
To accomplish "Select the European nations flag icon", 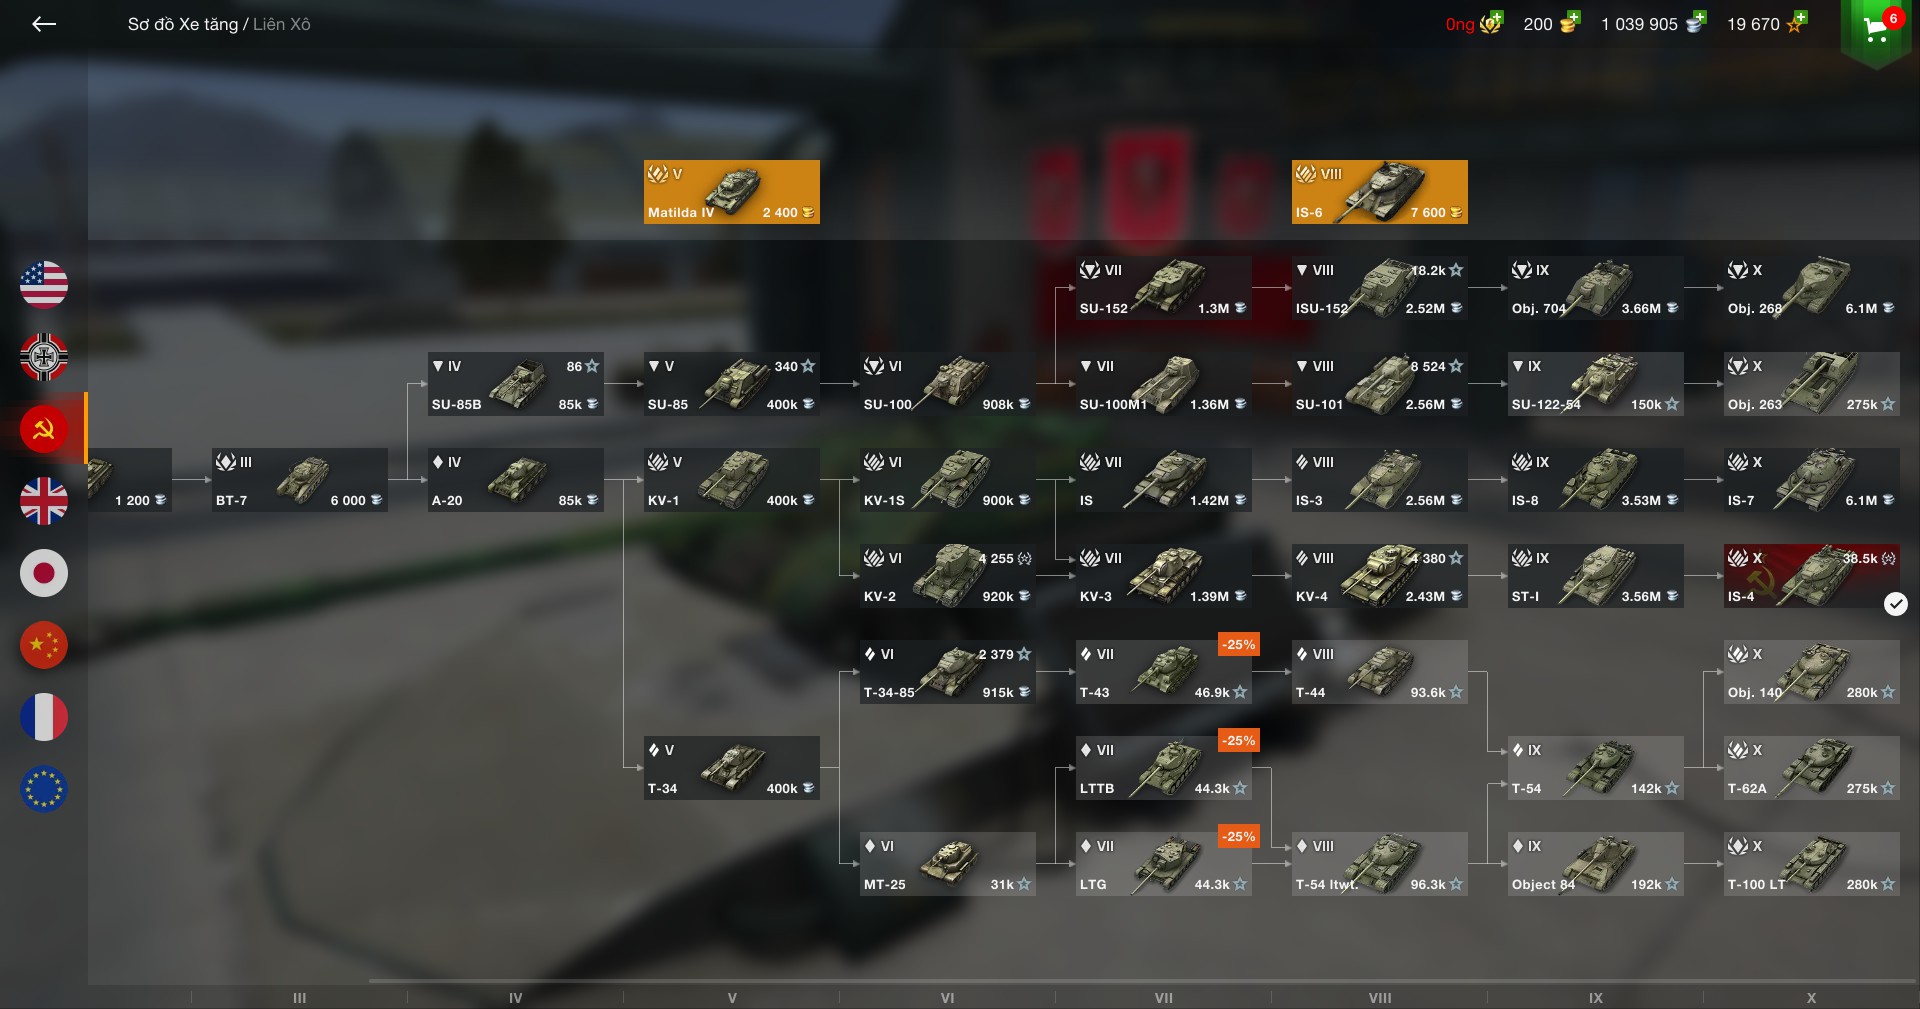I will 44,789.
